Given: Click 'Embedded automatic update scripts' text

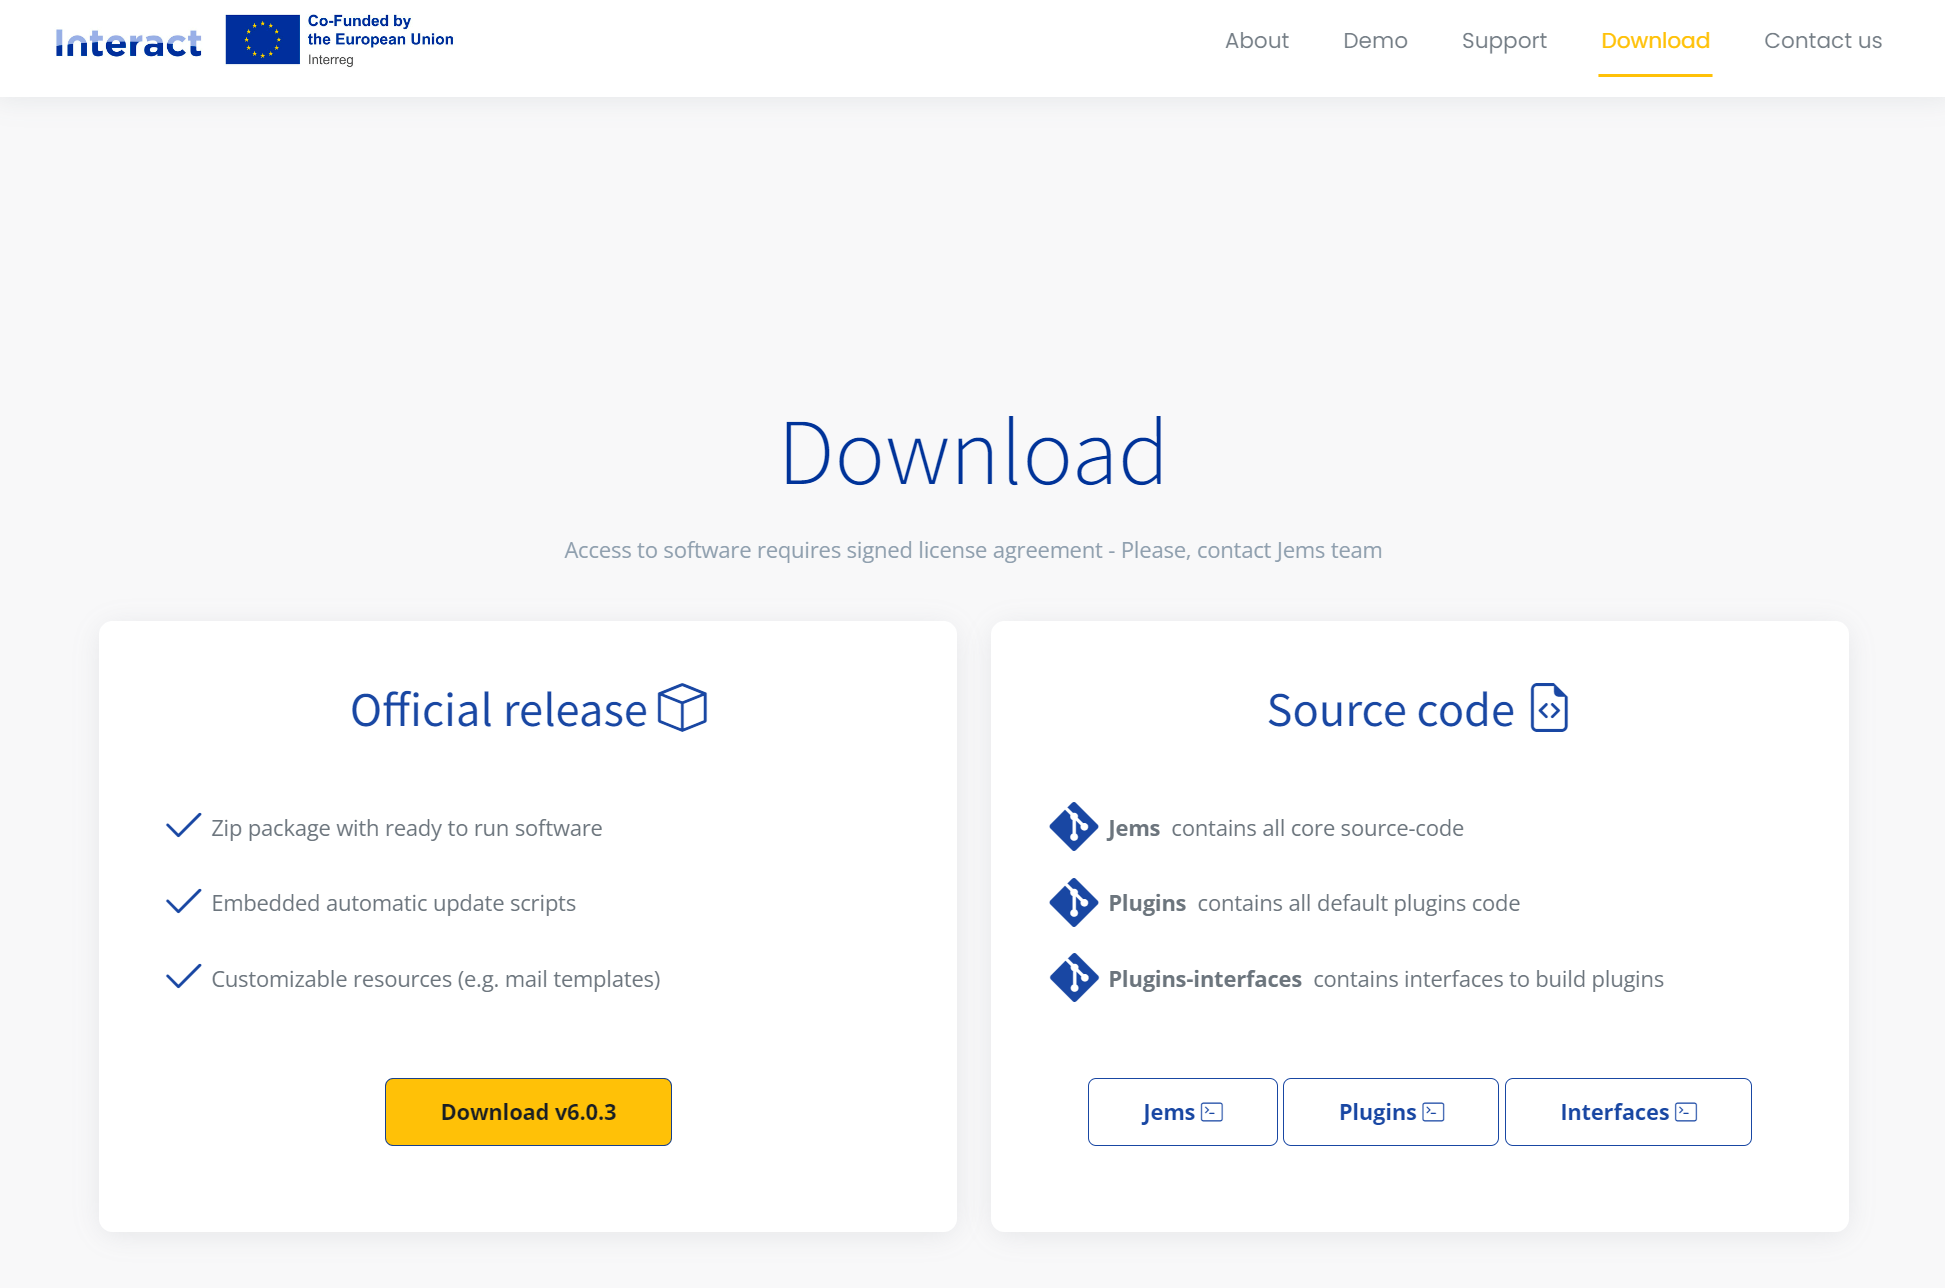Looking at the screenshot, I should coord(394,903).
